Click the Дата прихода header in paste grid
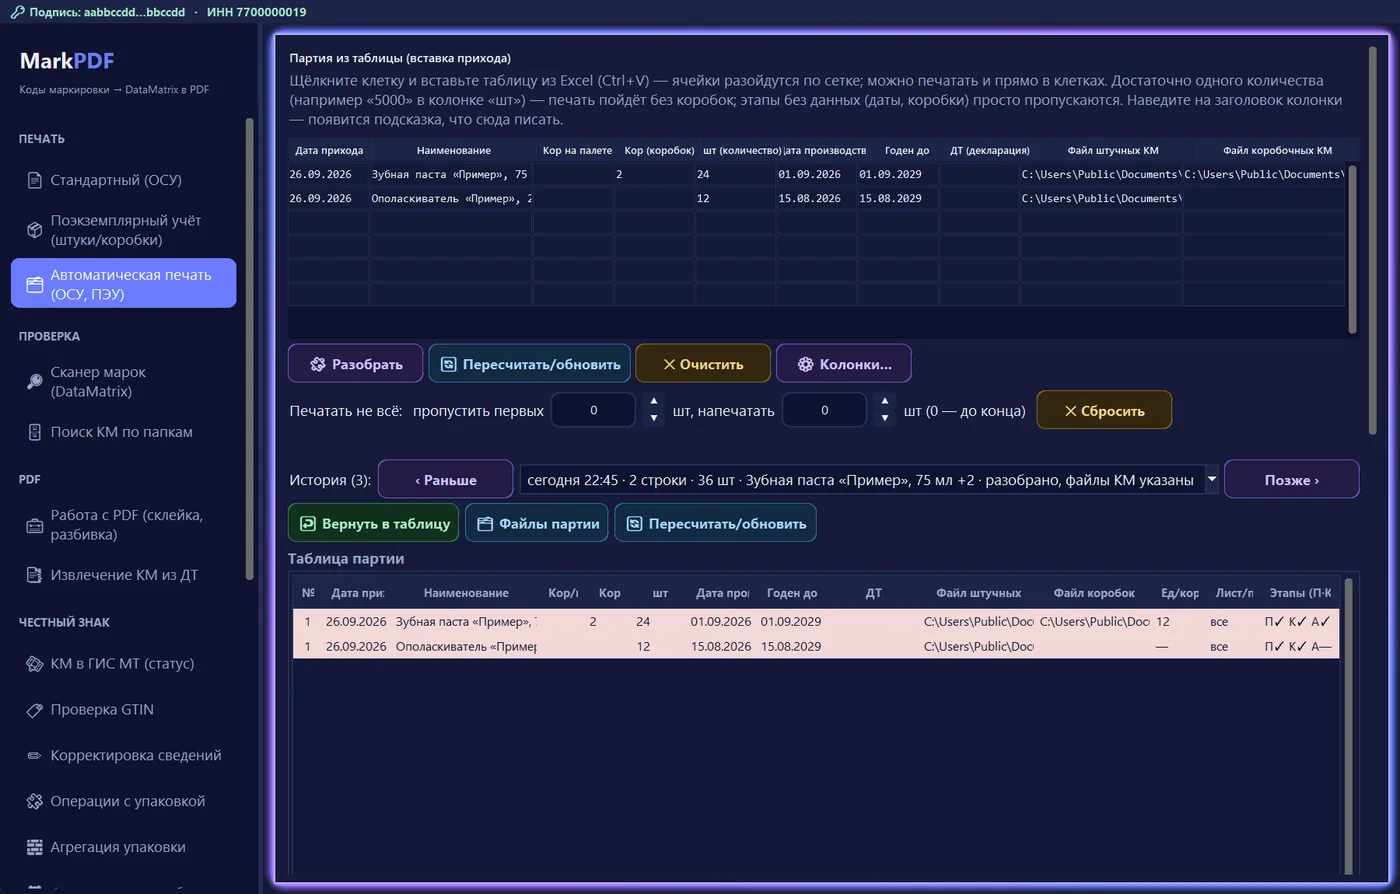 pos(329,150)
